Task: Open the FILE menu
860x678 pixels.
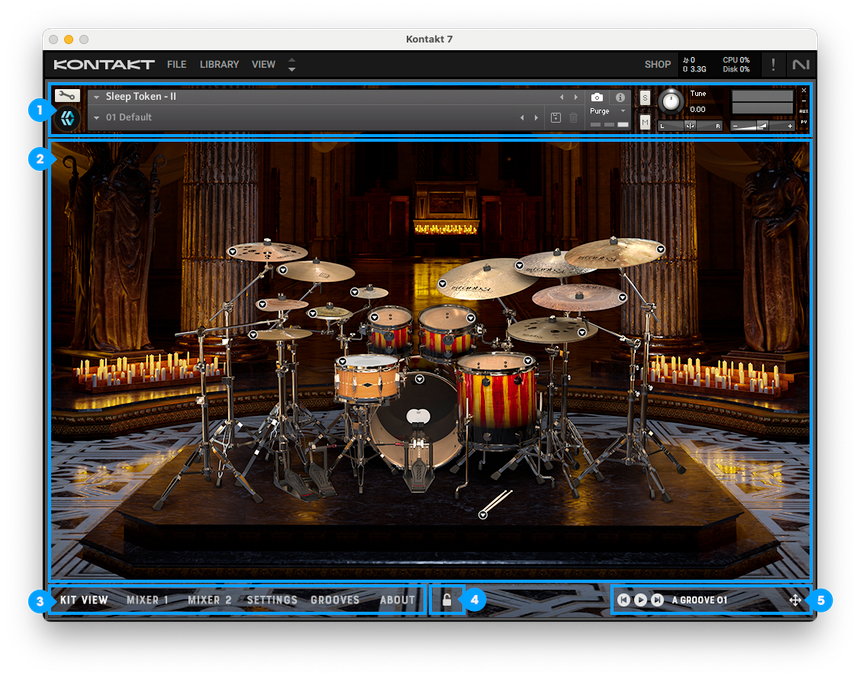Action: coord(177,65)
